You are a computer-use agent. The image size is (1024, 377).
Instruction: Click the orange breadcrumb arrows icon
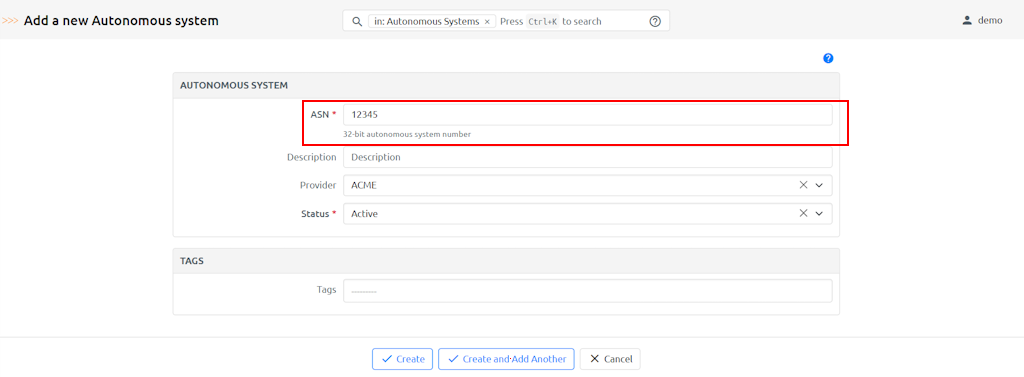[x=10, y=21]
